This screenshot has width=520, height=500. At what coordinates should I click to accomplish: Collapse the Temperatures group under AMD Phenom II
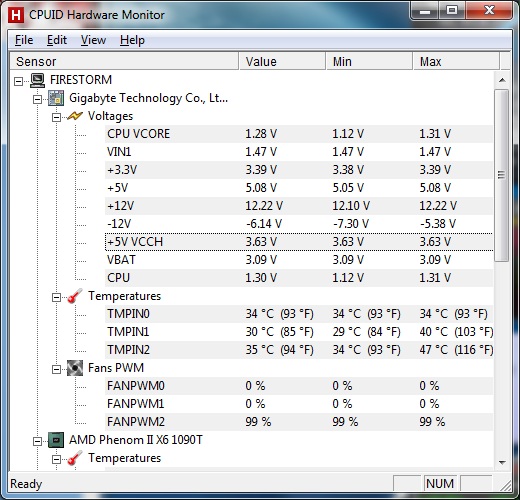click(56, 459)
